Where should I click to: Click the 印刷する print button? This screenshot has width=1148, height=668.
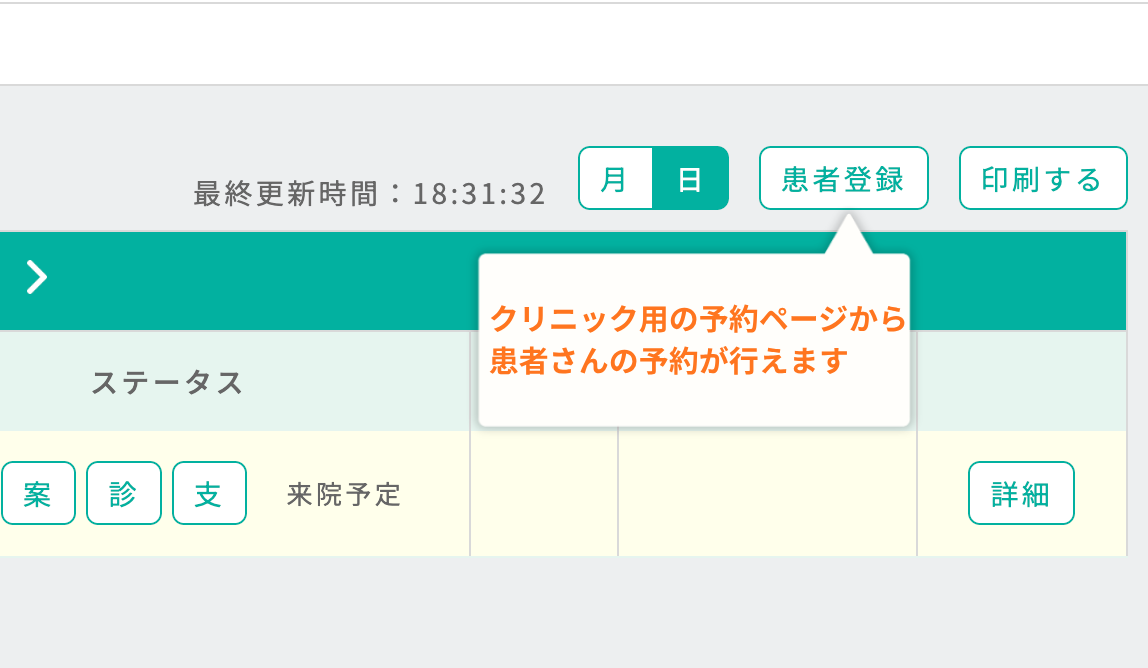tap(1043, 179)
